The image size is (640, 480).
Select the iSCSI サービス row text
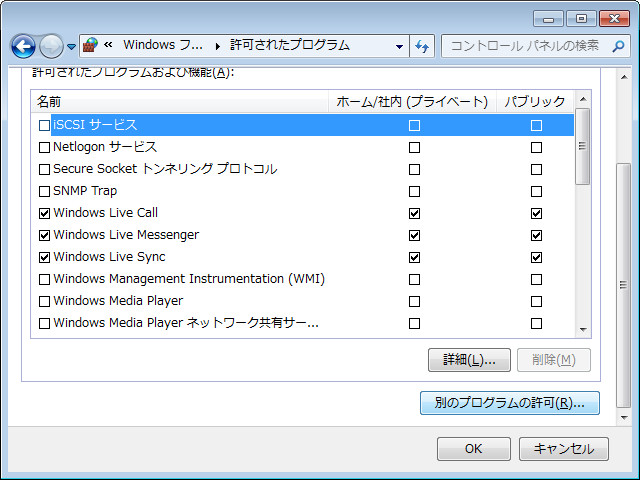[x=95, y=125]
